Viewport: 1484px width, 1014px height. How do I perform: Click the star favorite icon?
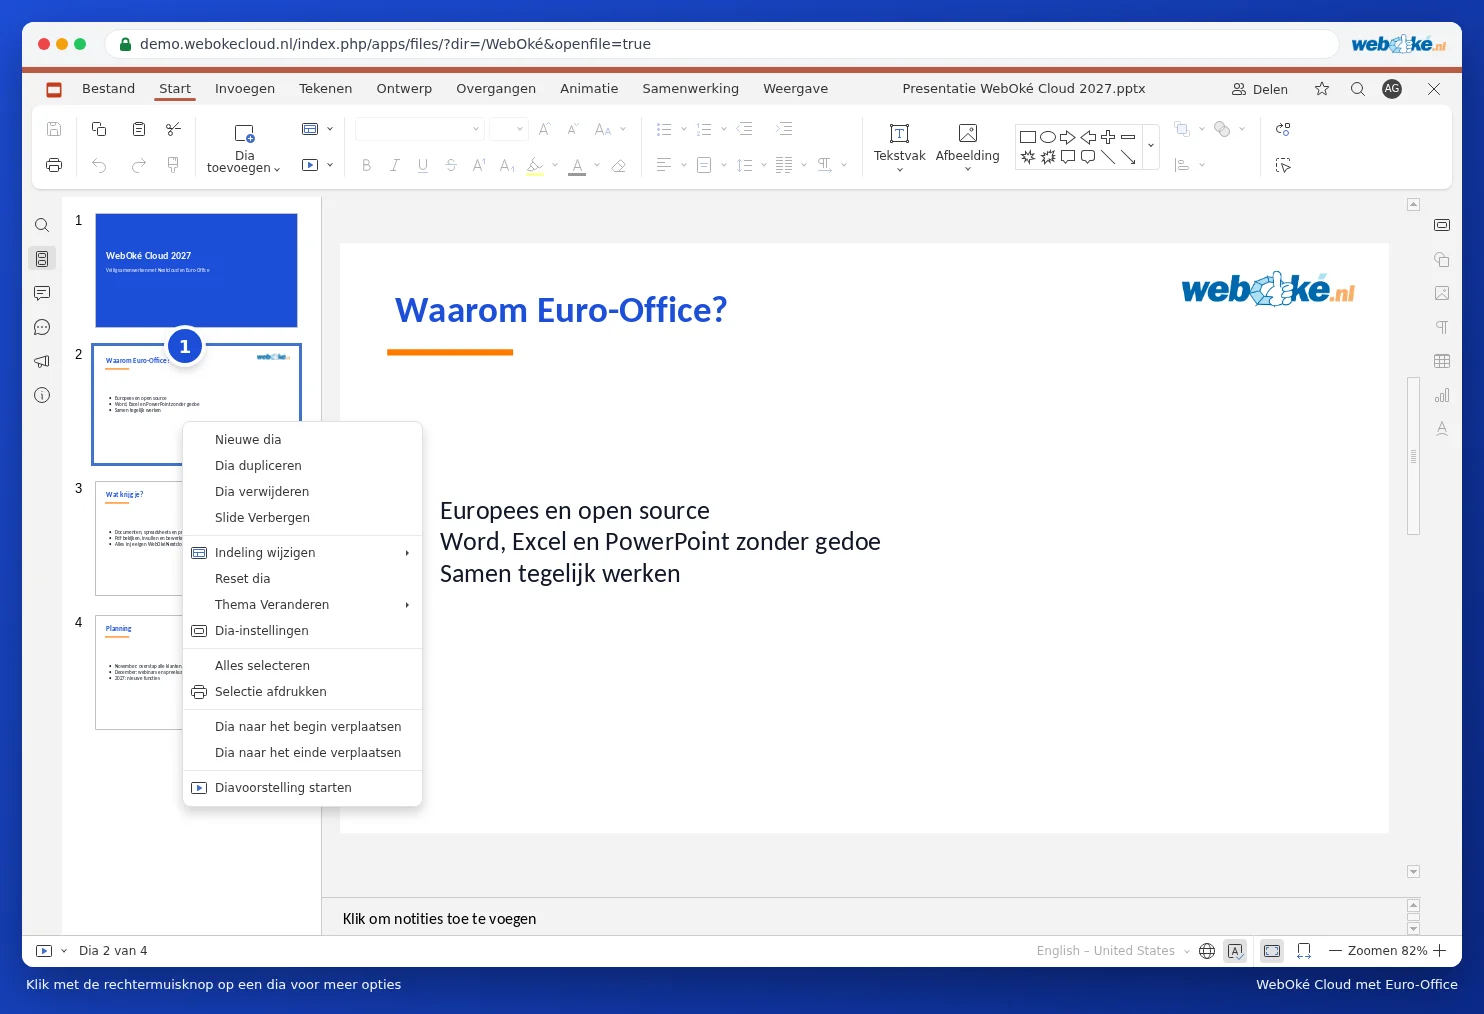pos(1322,89)
